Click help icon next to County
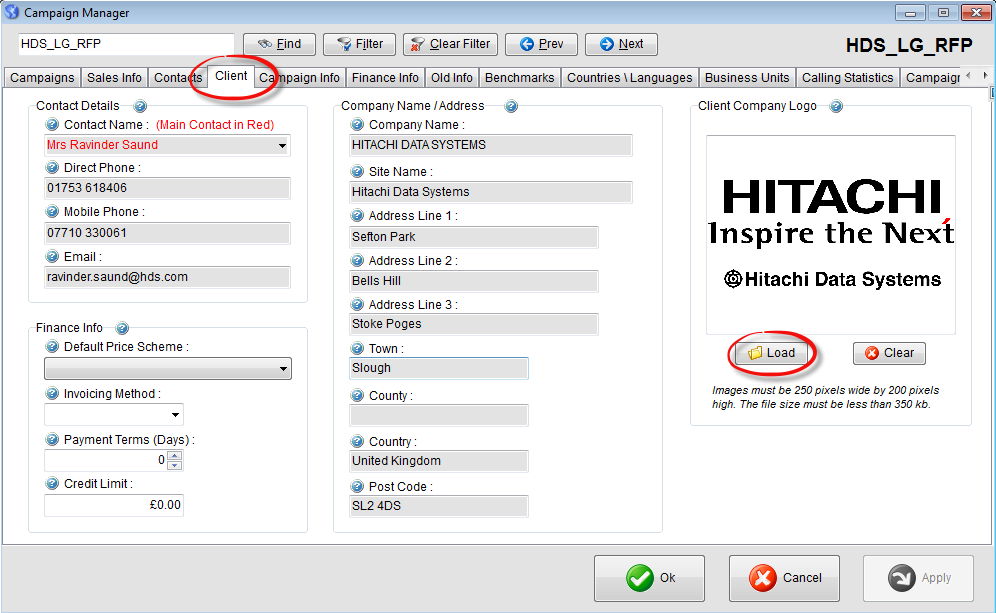Screen dimensions: 996x613 [x=358, y=396]
